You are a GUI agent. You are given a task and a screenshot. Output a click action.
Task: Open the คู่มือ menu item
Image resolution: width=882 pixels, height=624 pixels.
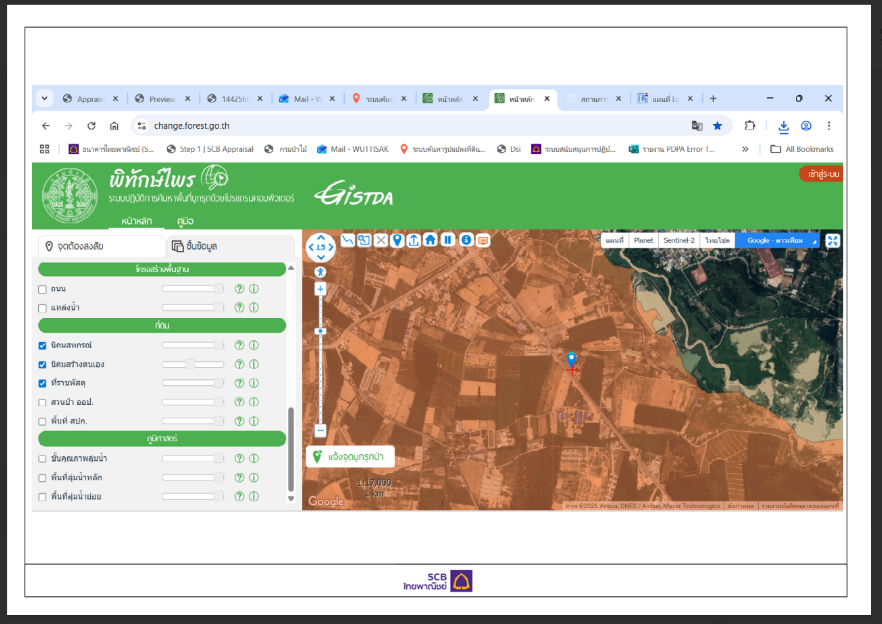click(x=185, y=221)
